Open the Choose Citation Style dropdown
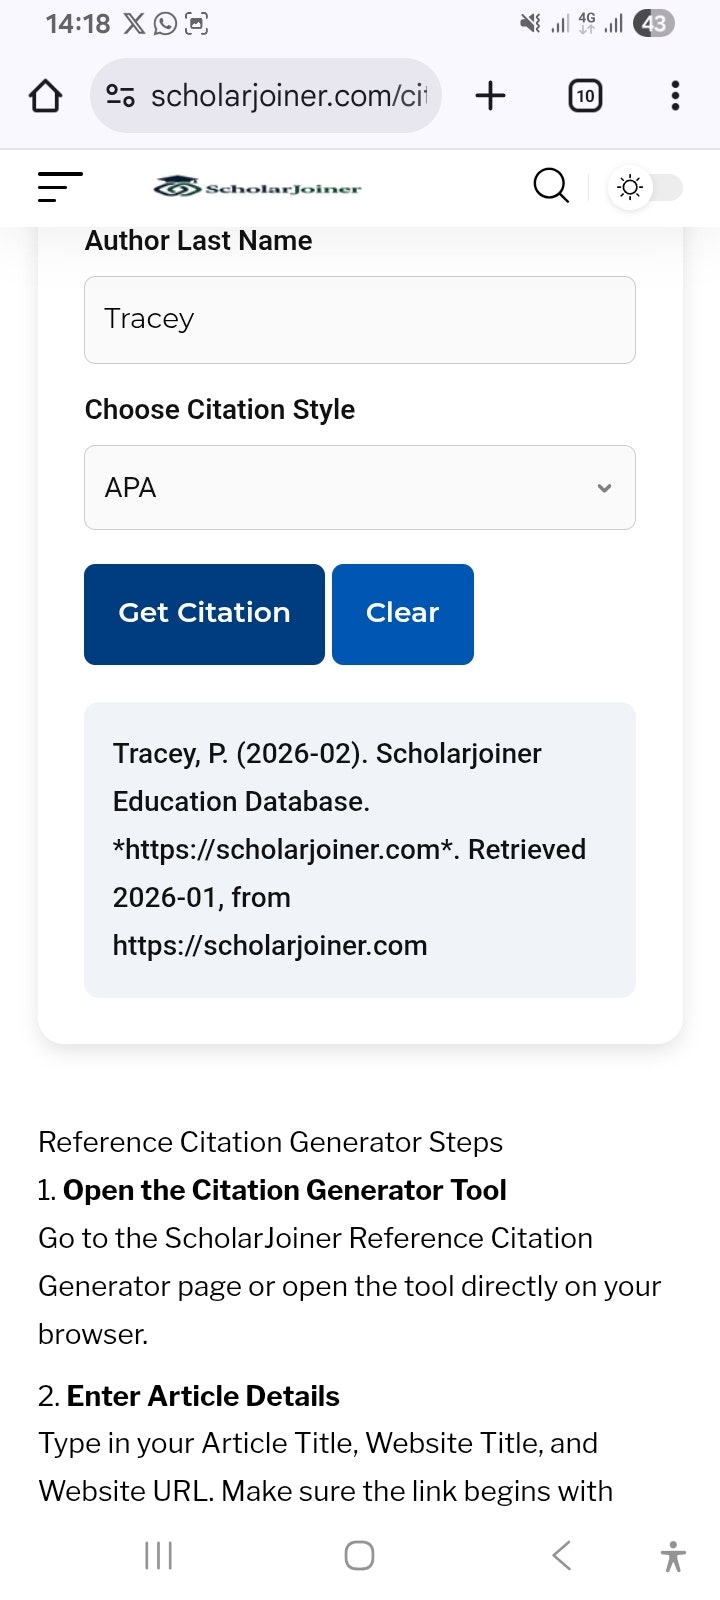The width and height of the screenshot is (720, 1600). pyautogui.click(x=360, y=488)
